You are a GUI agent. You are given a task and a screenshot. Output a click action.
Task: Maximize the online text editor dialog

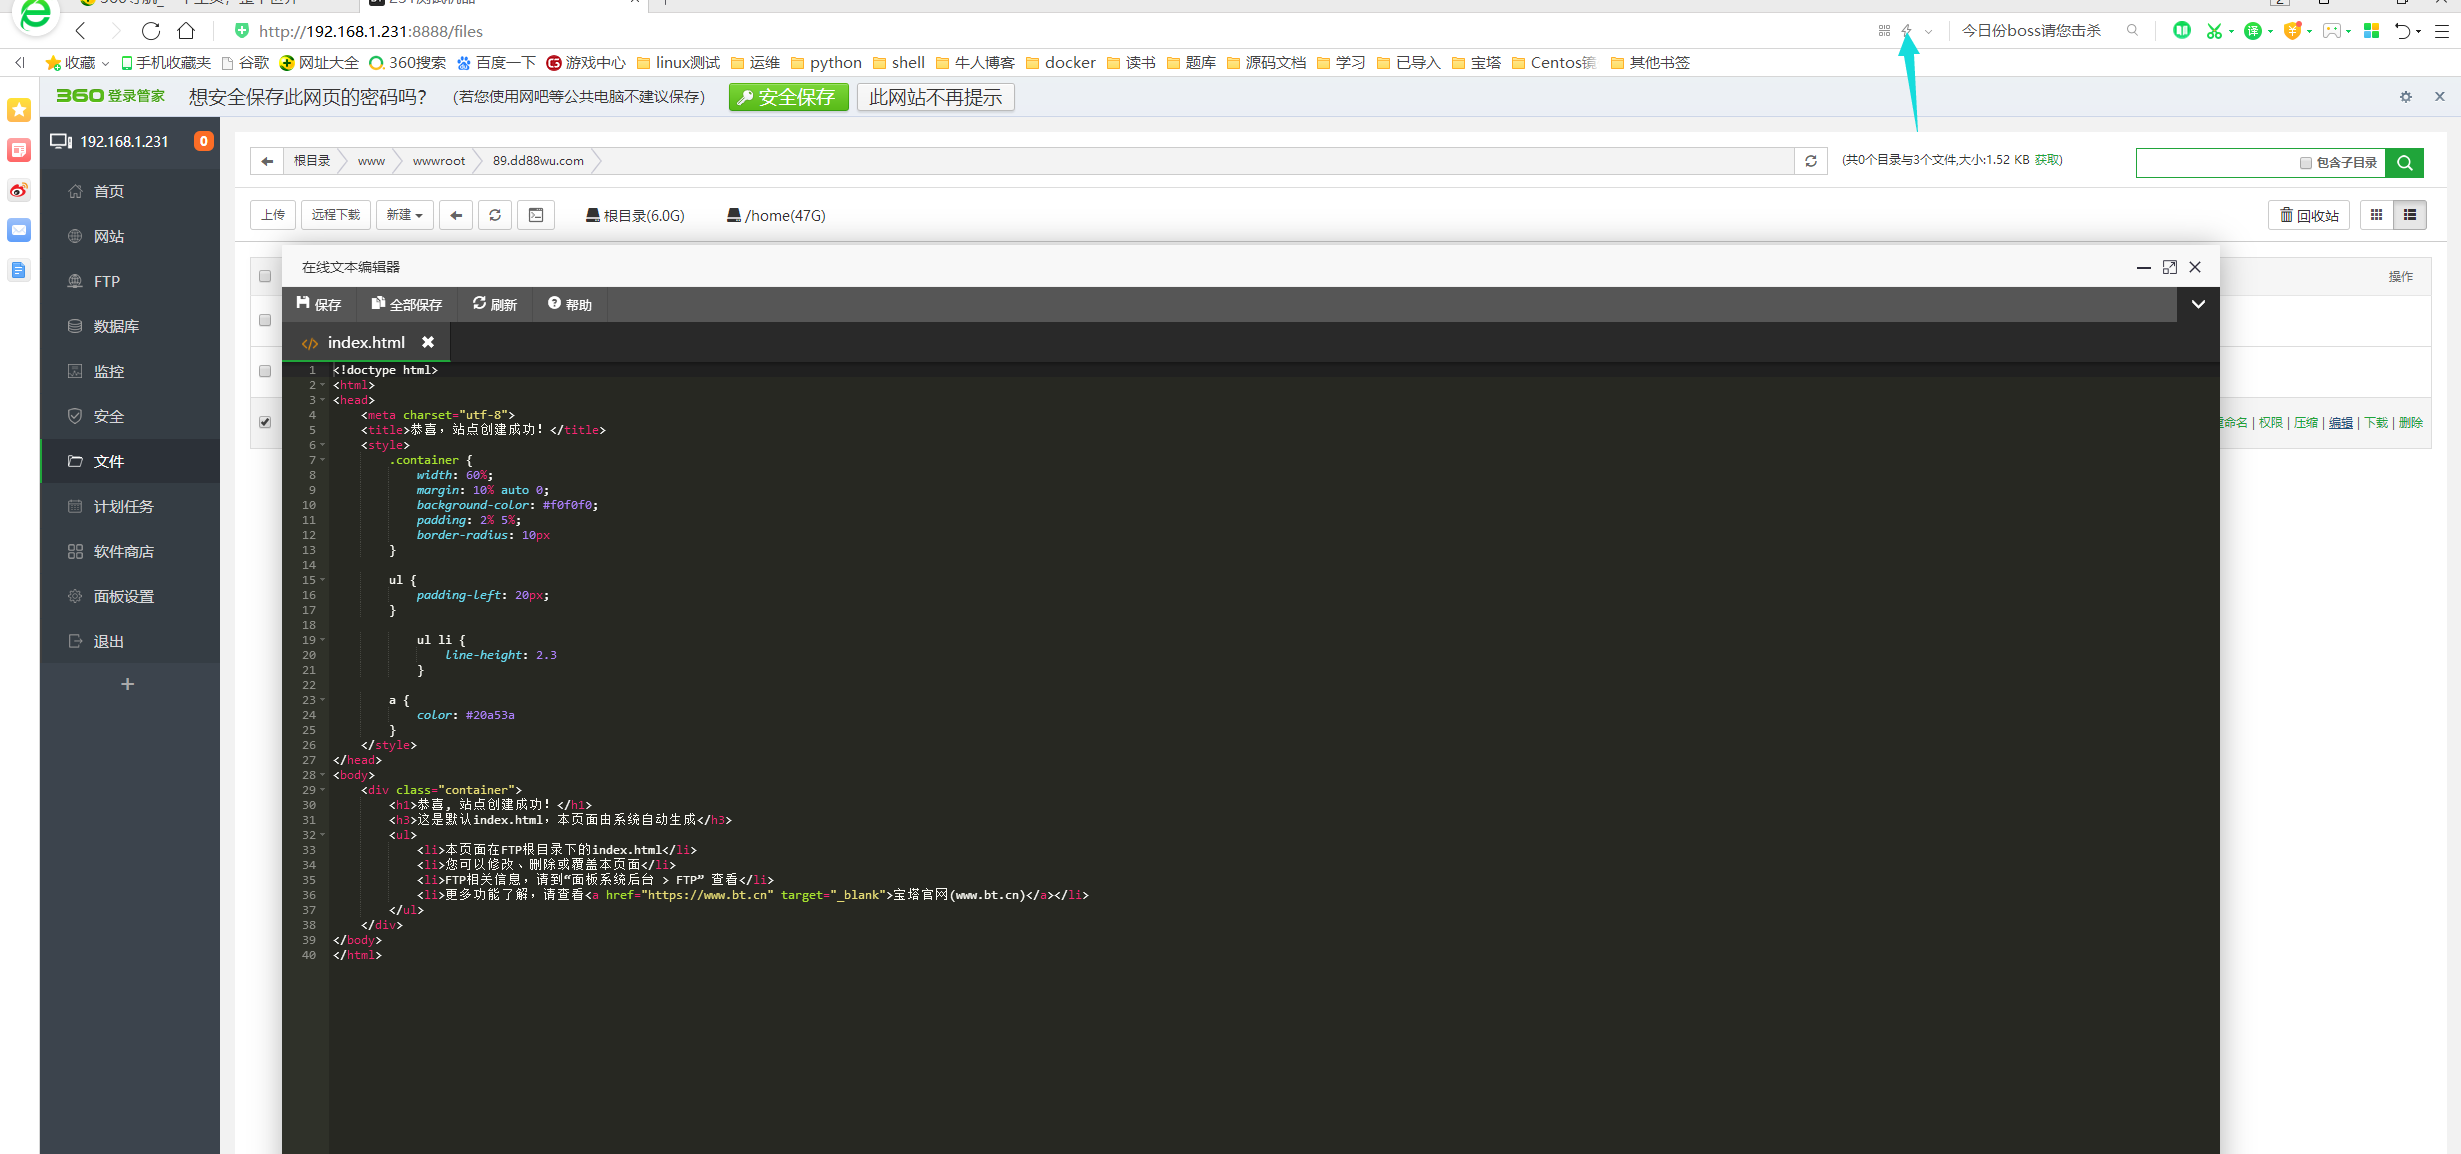(2169, 267)
